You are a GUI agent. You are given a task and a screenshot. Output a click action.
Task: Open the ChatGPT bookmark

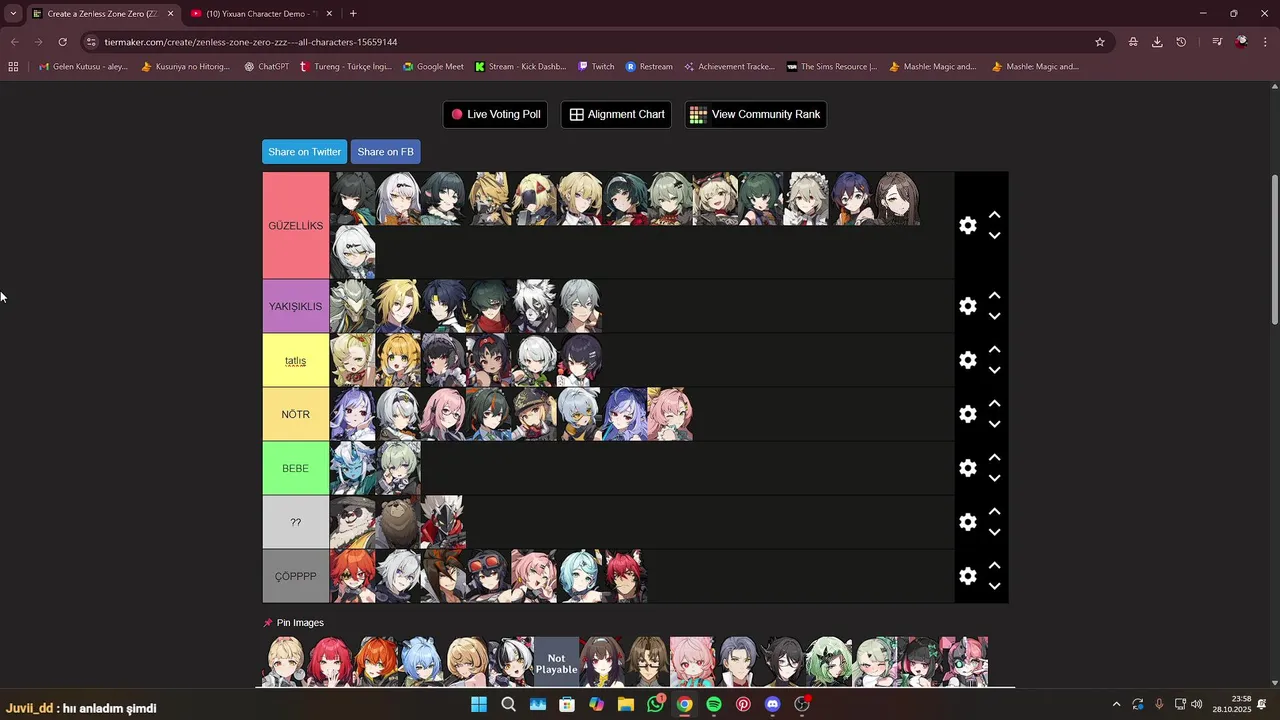pyautogui.click(x=266, y=67)
